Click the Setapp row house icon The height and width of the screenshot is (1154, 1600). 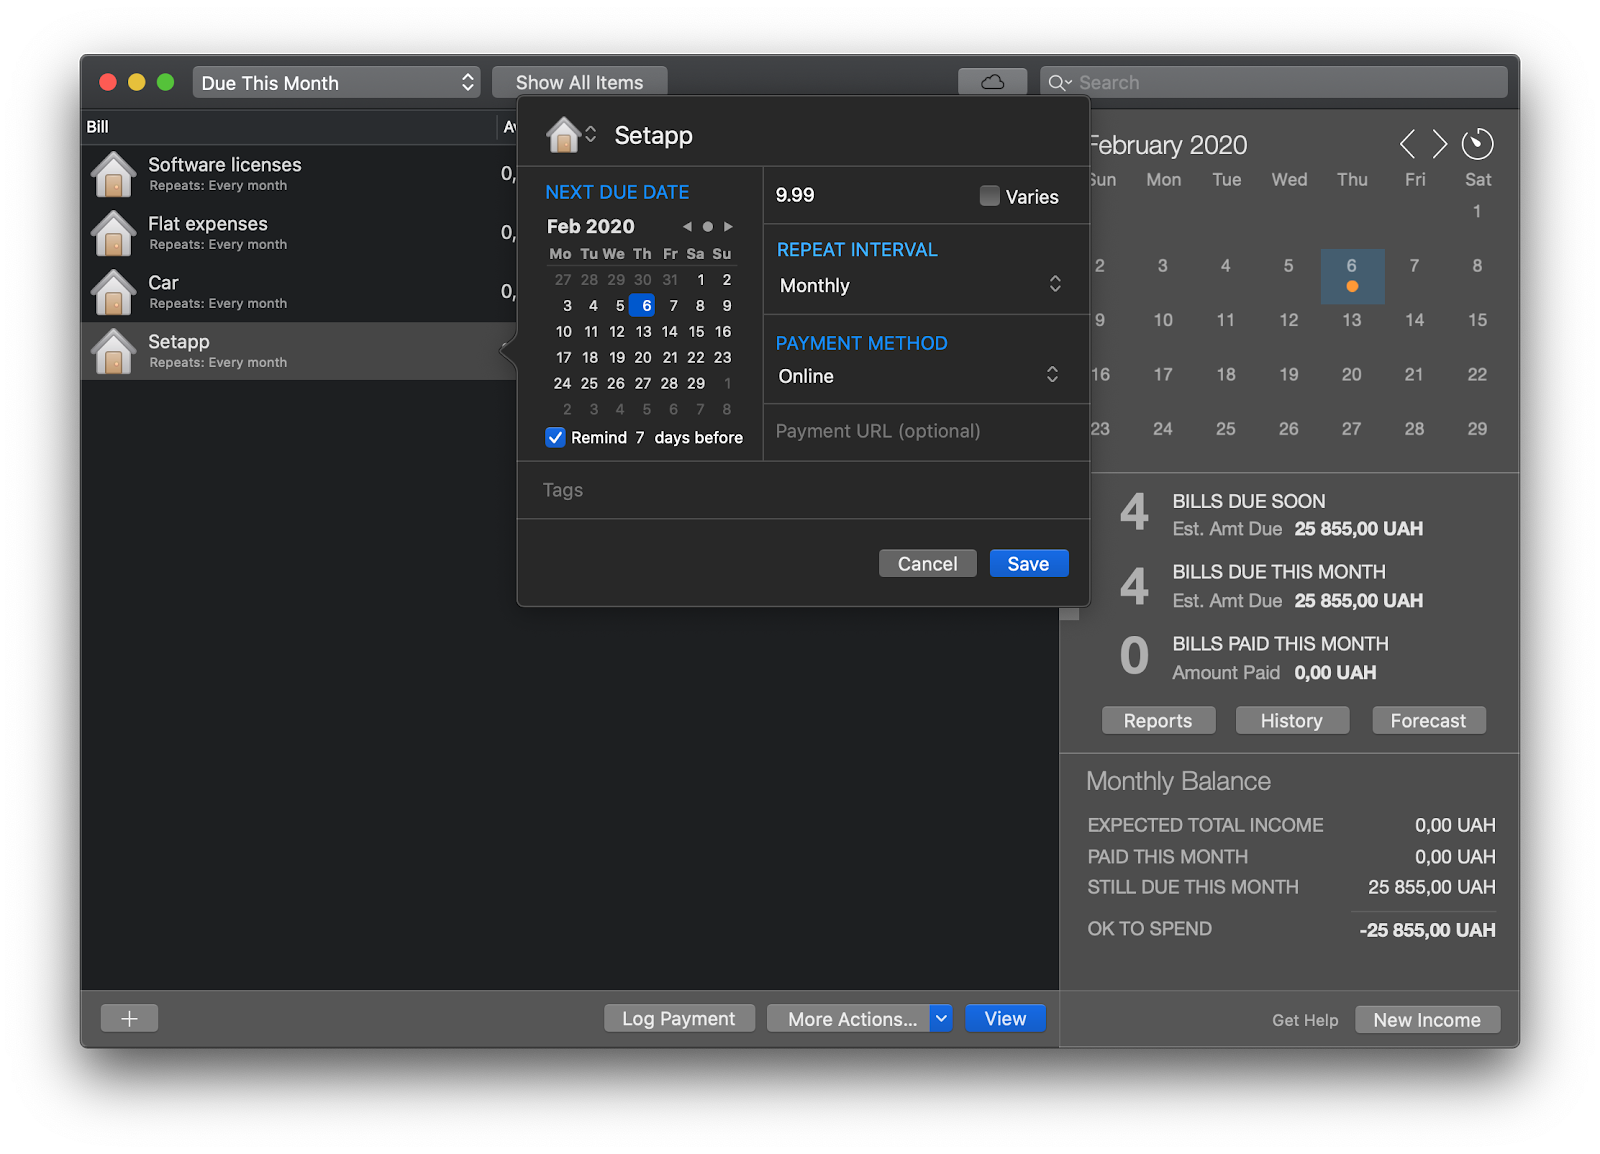[114, 351]
